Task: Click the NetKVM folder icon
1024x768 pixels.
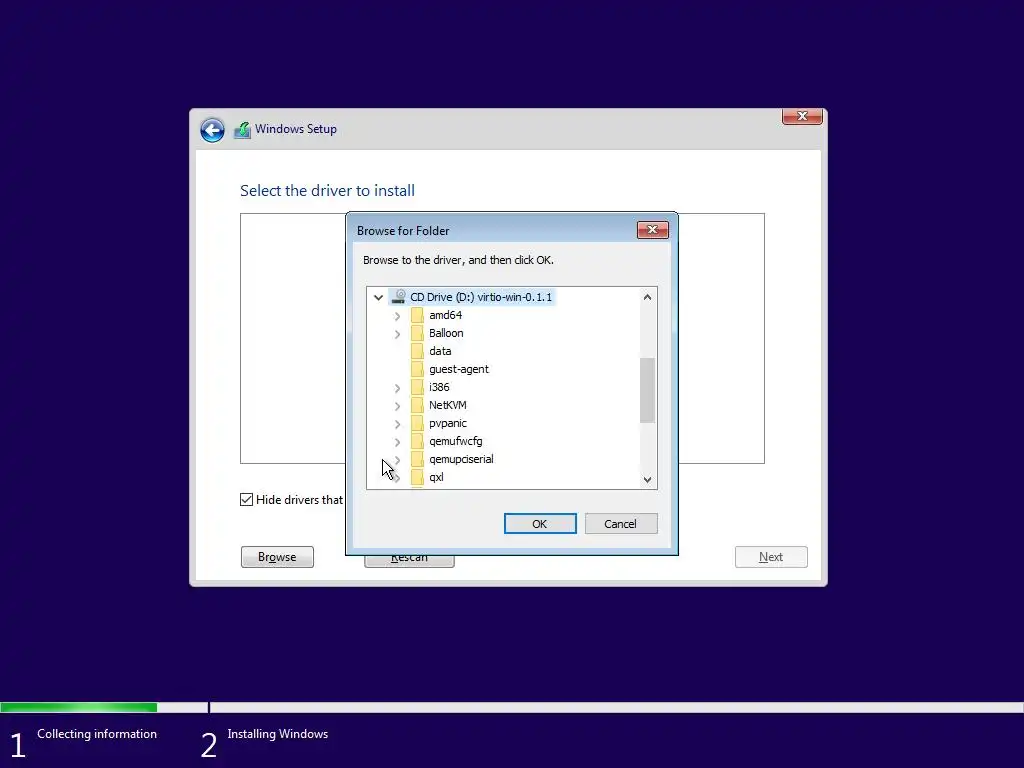Action: [x=417, y=406]
